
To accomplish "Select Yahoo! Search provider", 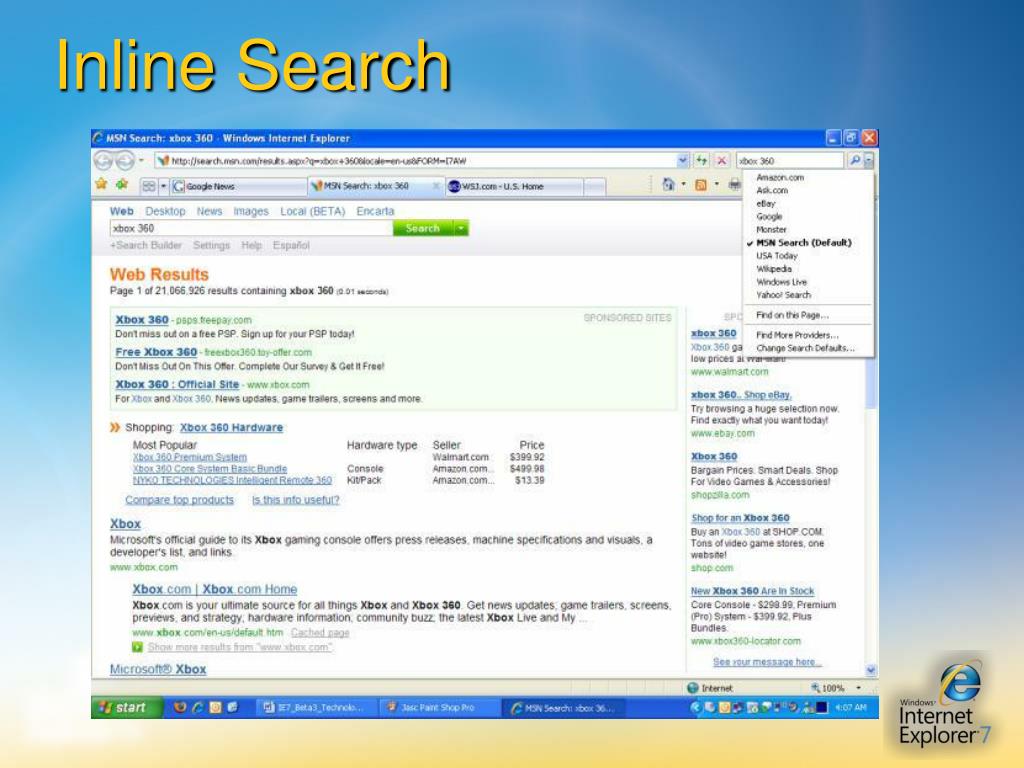I will [784, 295].
